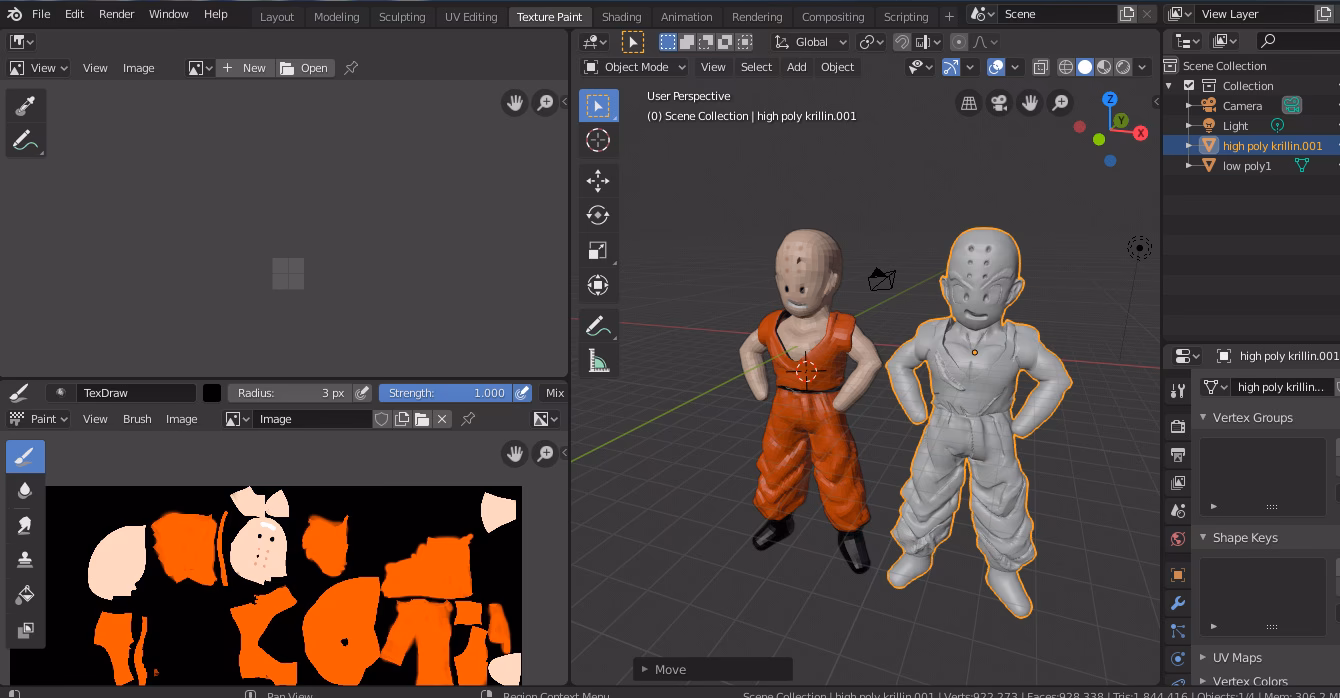The height and width of the screenshot is (698, 1340).
Task: Expand low poly1 item in outliner
Action: 1189,166
